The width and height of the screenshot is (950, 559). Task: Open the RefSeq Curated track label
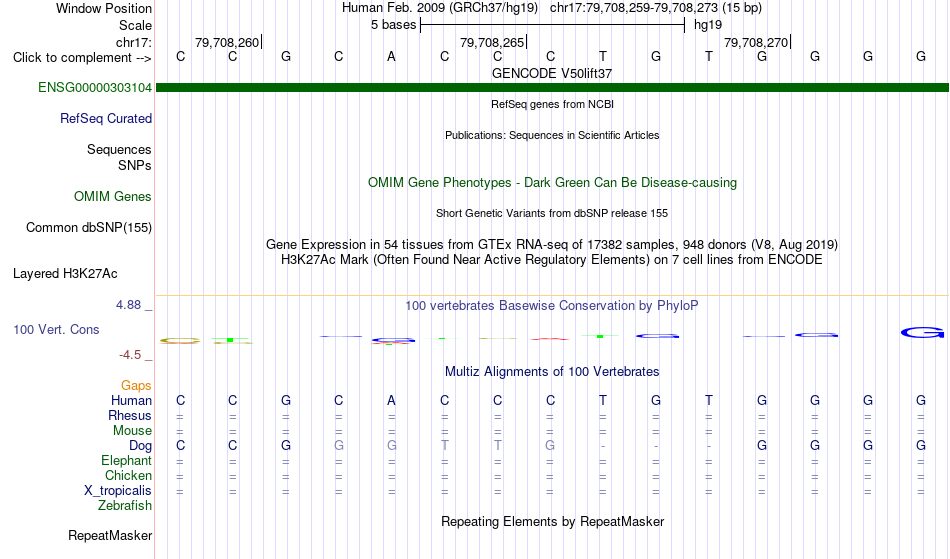tap(106, 119)
